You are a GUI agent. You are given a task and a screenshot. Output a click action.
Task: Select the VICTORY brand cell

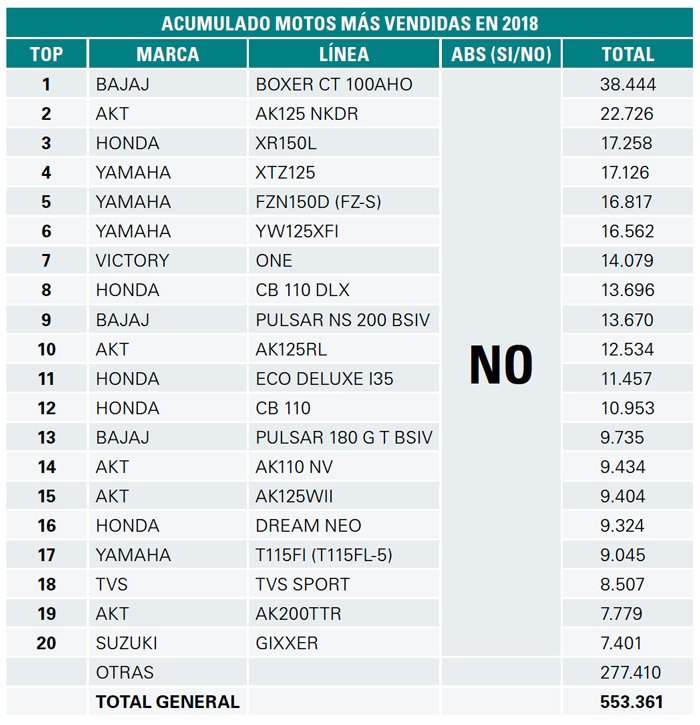(x=168, y=260)
